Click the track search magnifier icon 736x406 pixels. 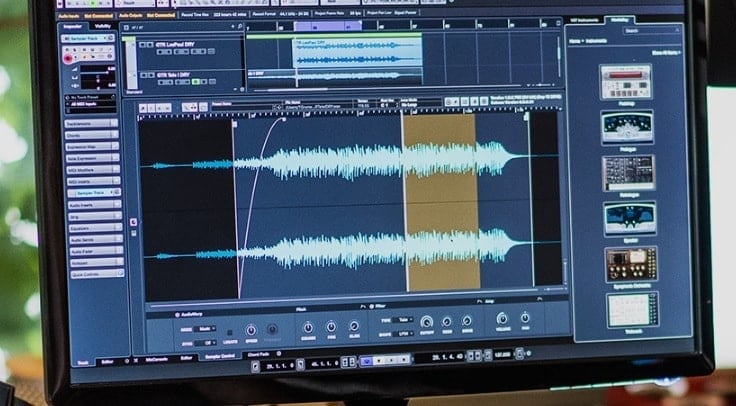pyautogui.click(x=240, y=27)
